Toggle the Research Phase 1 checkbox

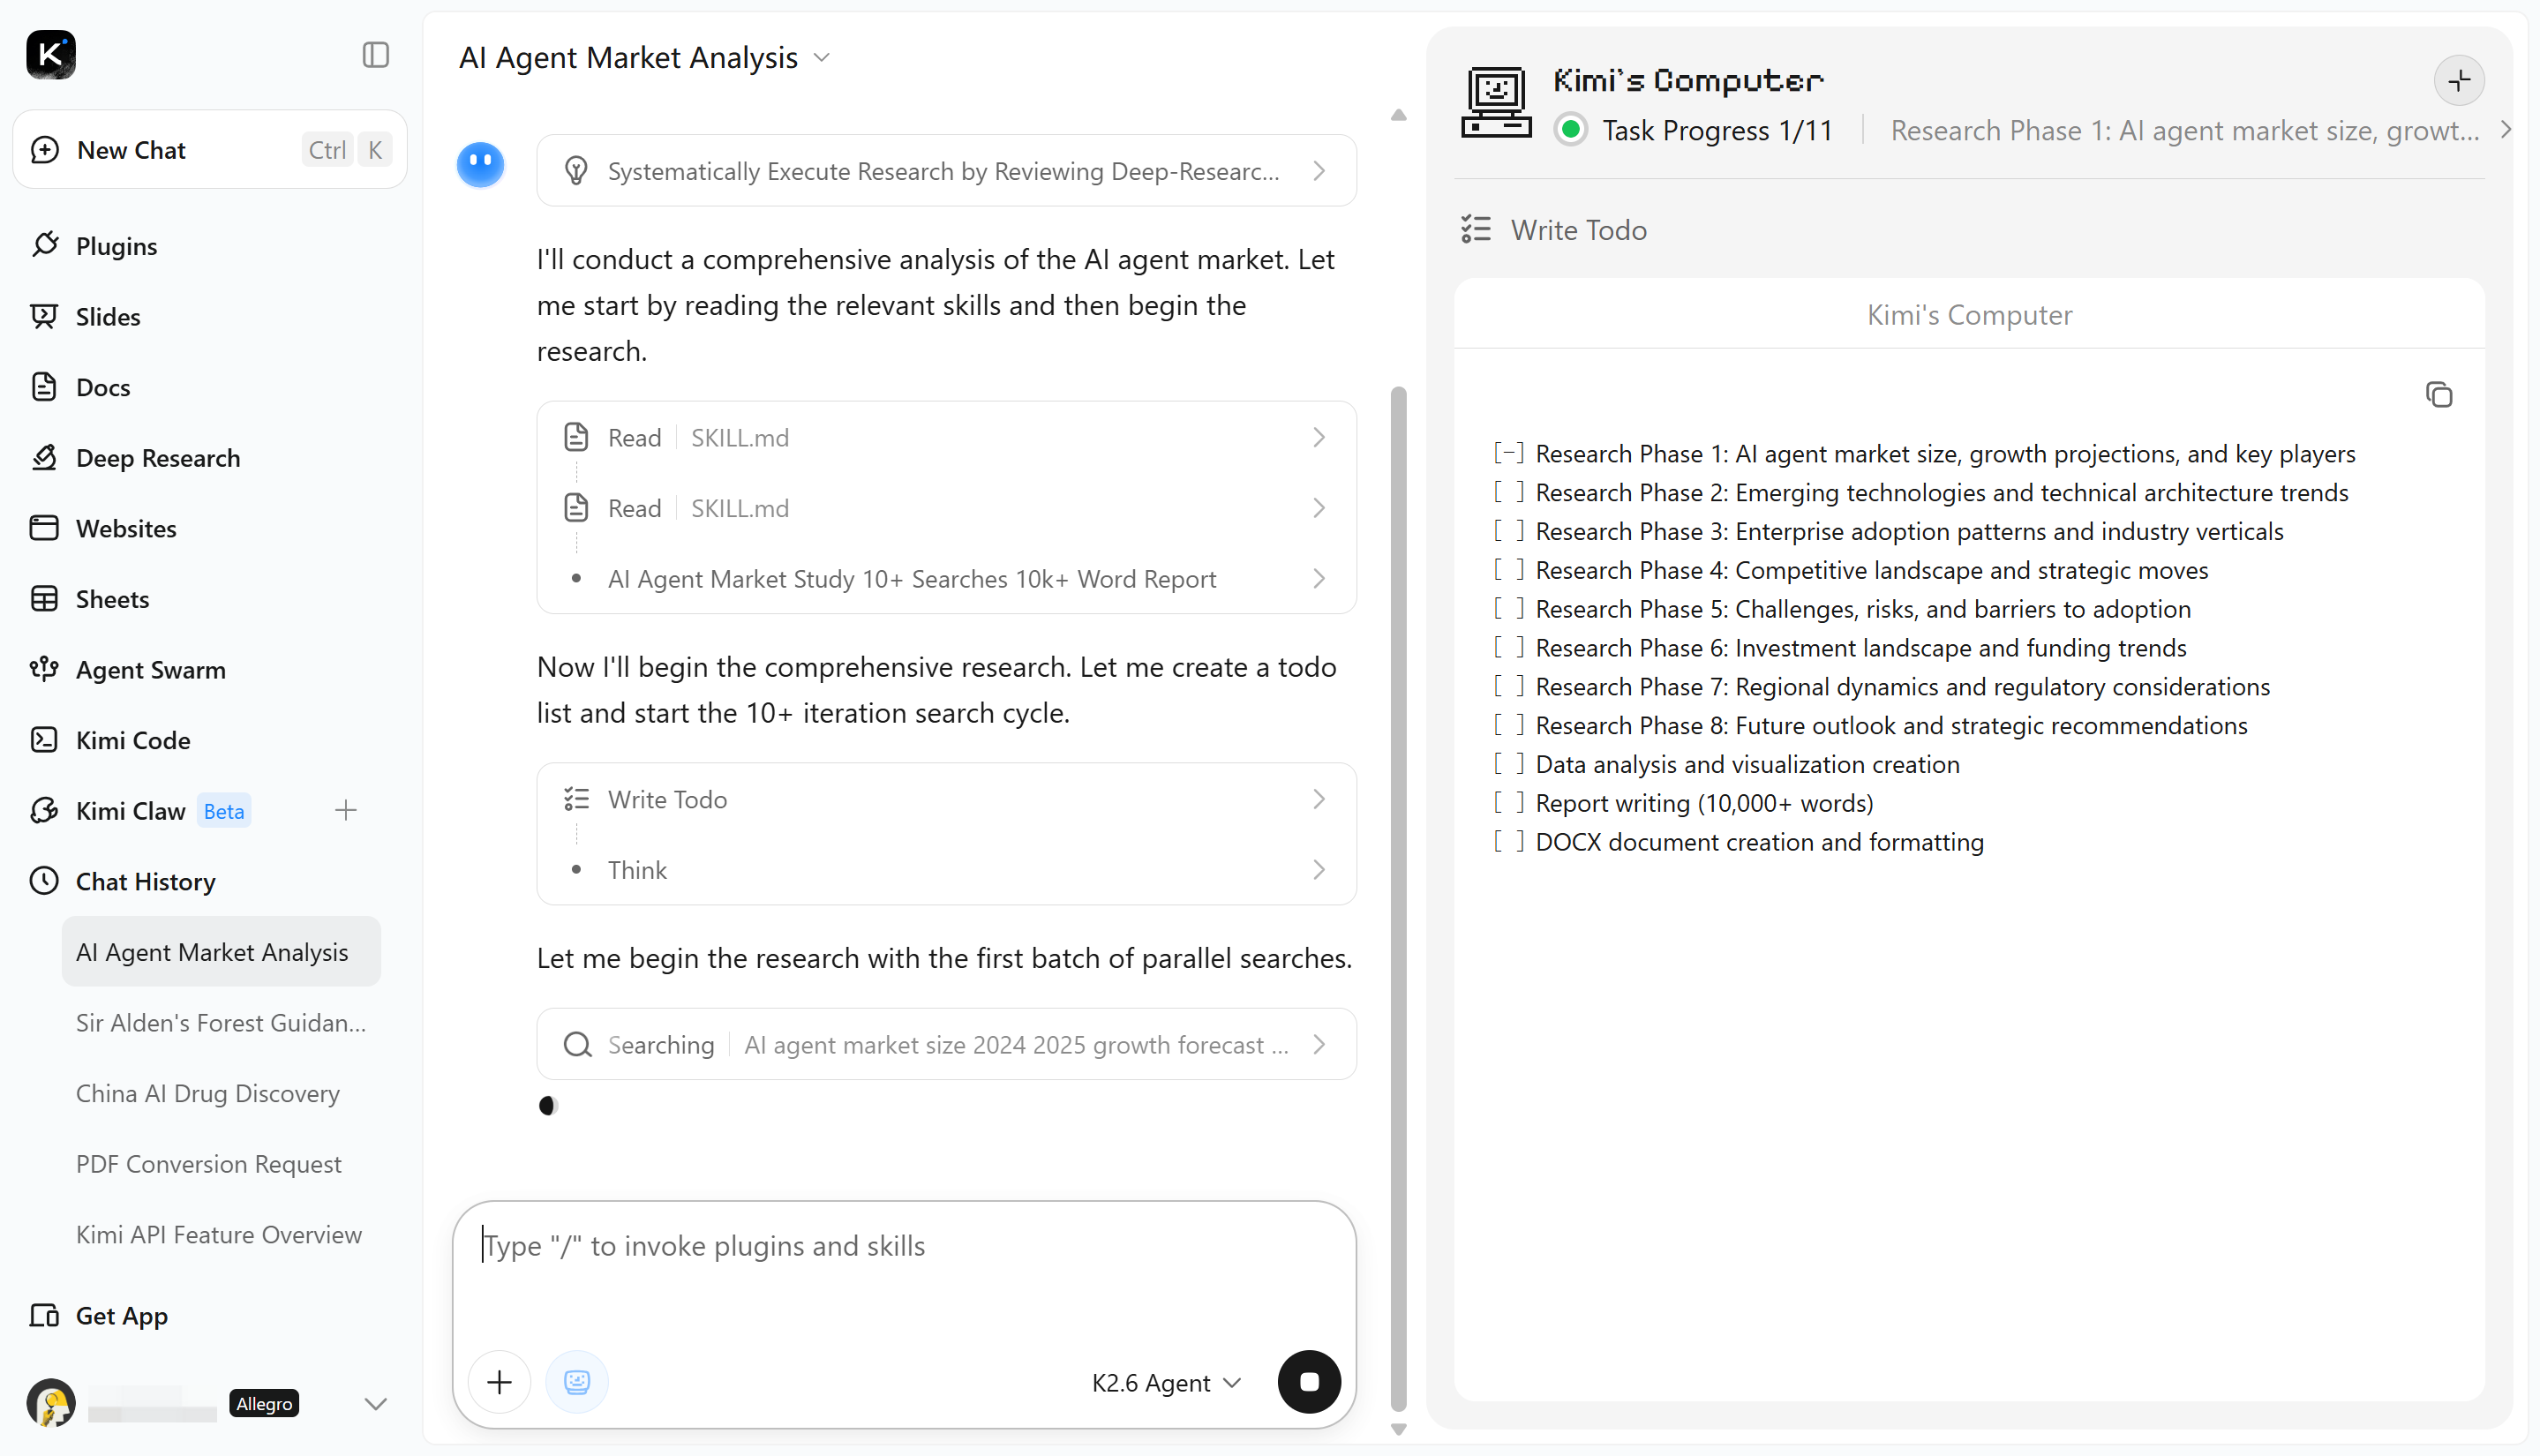tap(1509, 453)
